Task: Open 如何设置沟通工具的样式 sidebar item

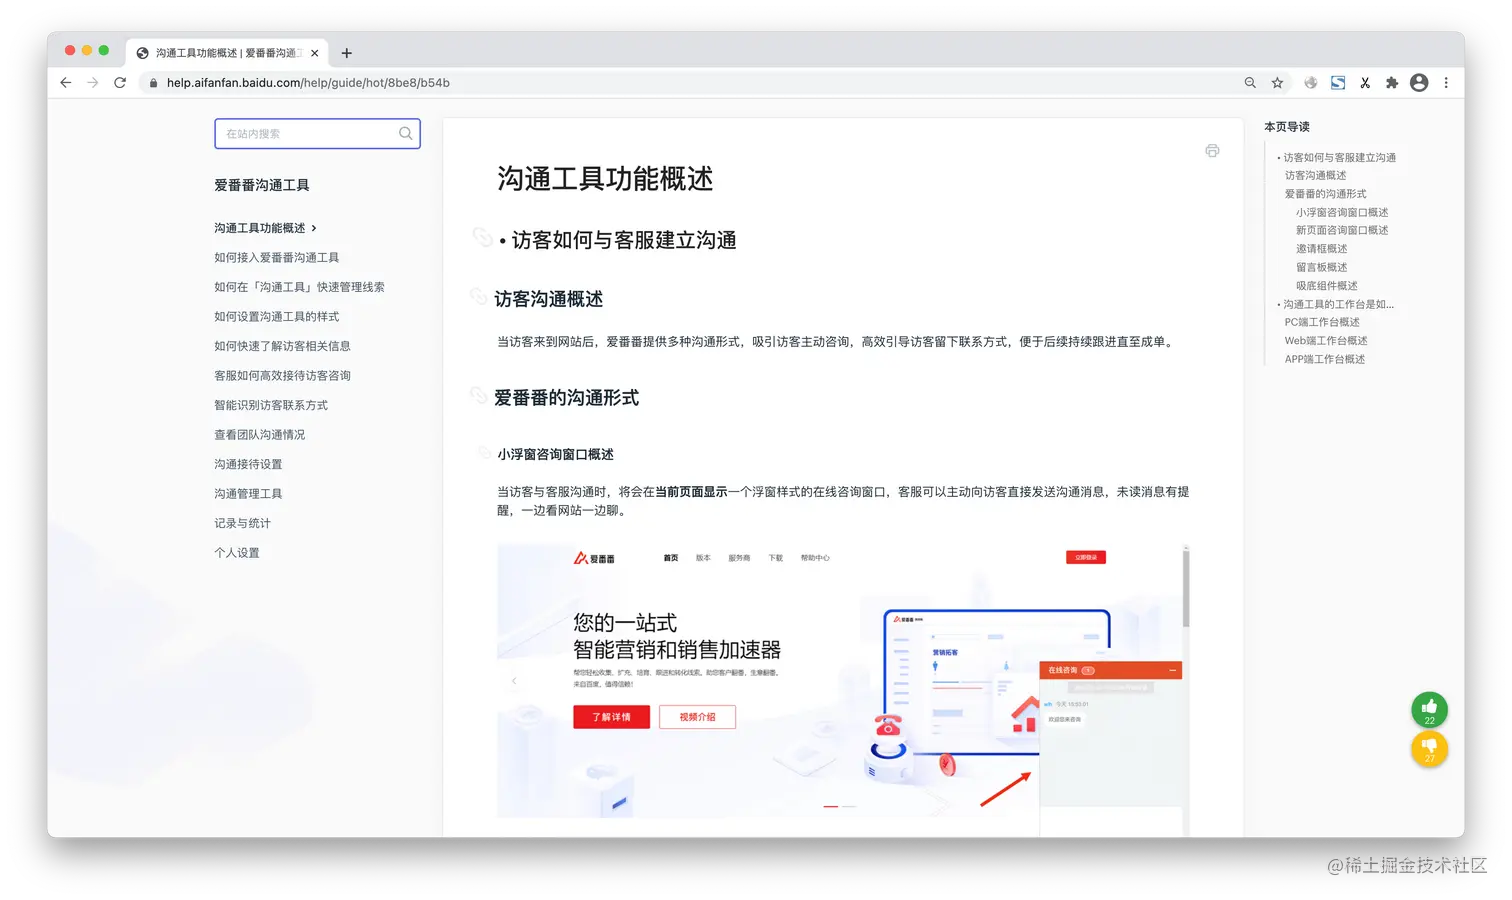Action: [x=276, y=317]
